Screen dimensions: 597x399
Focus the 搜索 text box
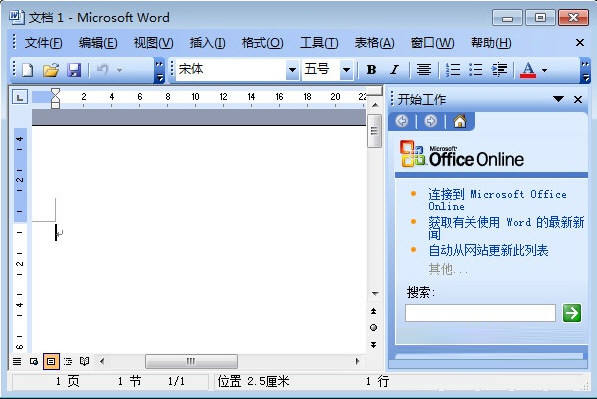pos(480,313)
